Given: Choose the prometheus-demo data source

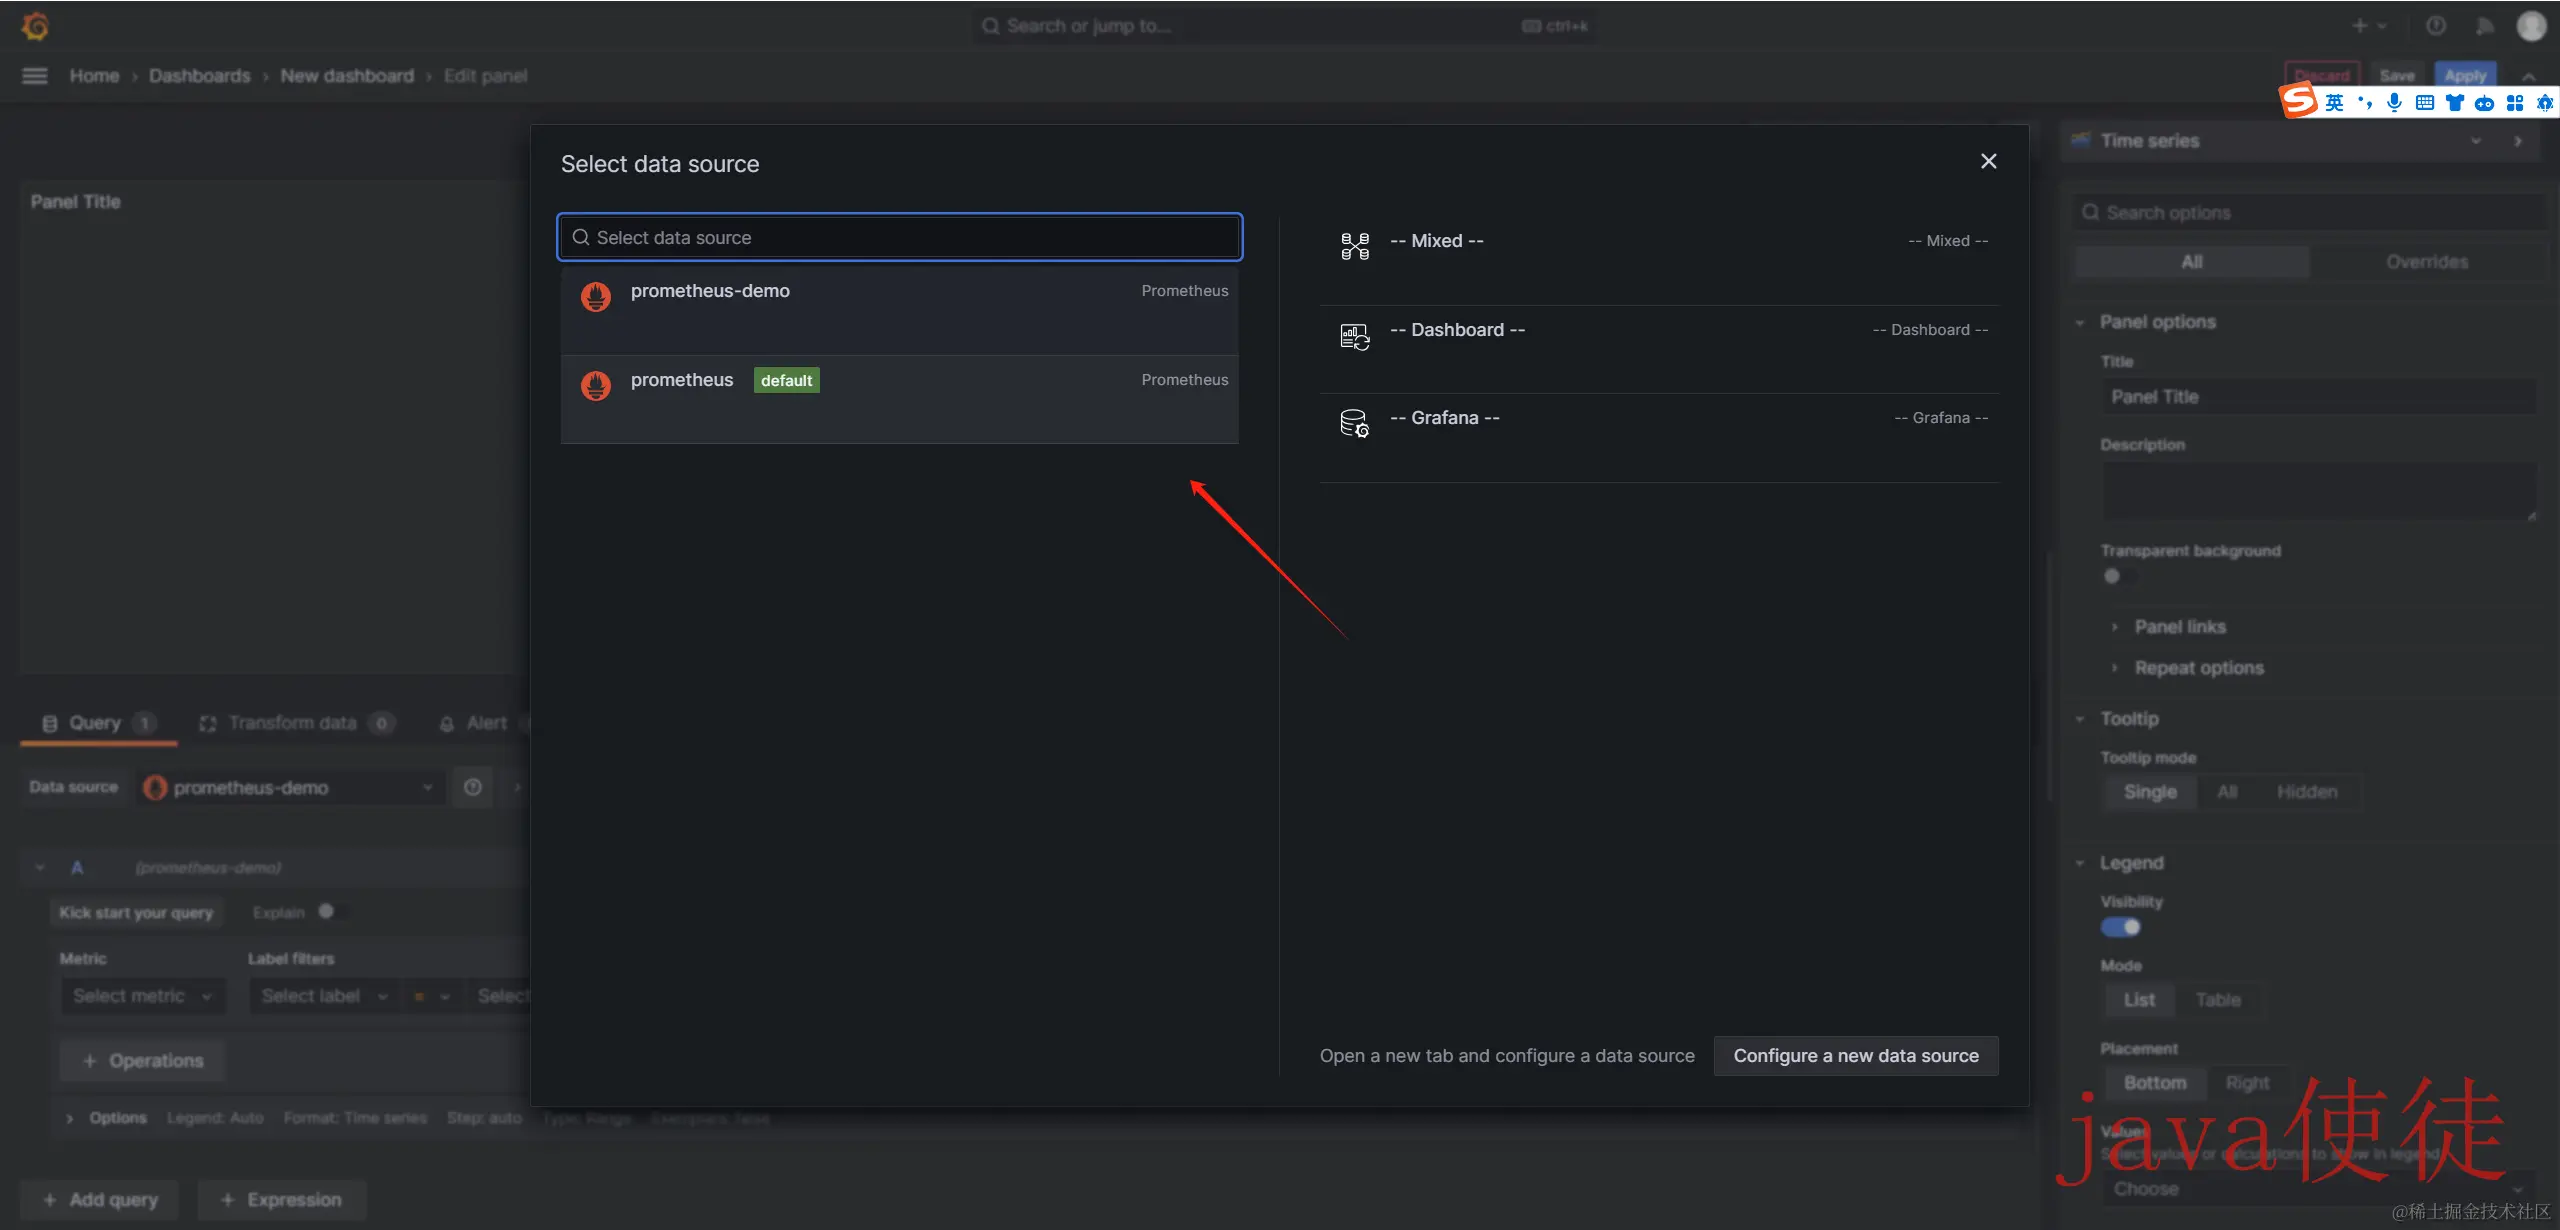Looking at the screenshot, I should tap(900, 311).
